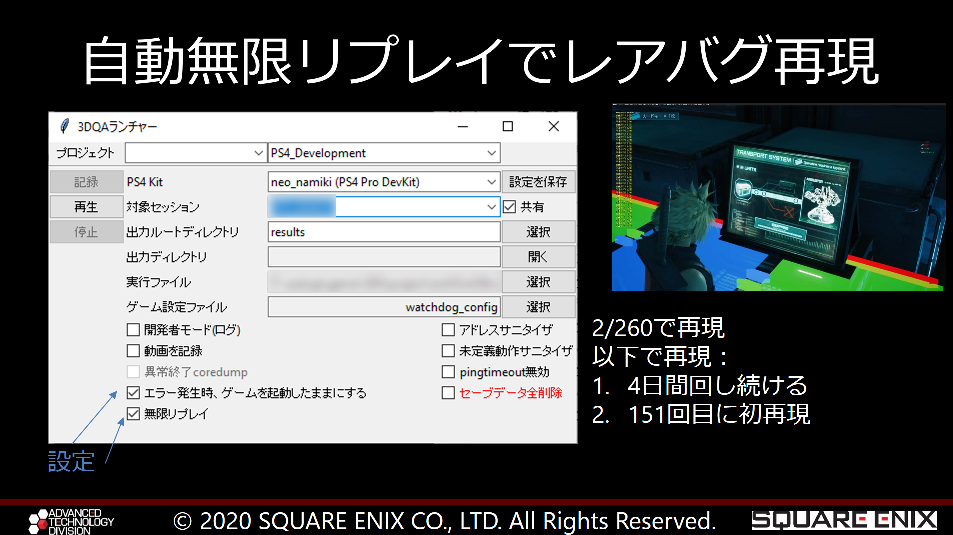Click the 再生 playback button
This screenshot has width=953, height=535.
pos(86,207)
